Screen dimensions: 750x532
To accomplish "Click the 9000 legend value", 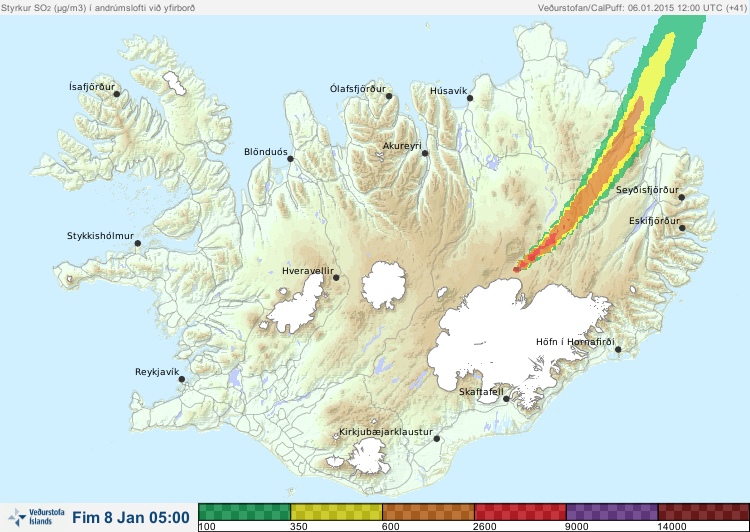I will click(578, 527).
